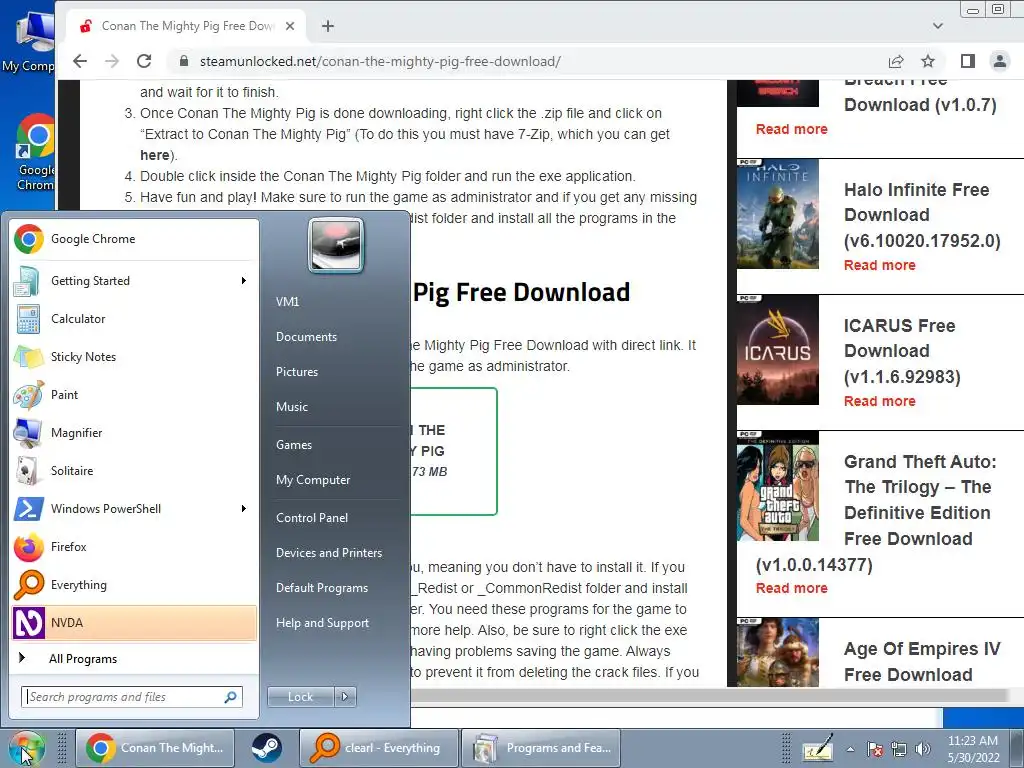Share this page icon in address bar
Viewport: 1024px width, 768px height.
tap(896, 61)
